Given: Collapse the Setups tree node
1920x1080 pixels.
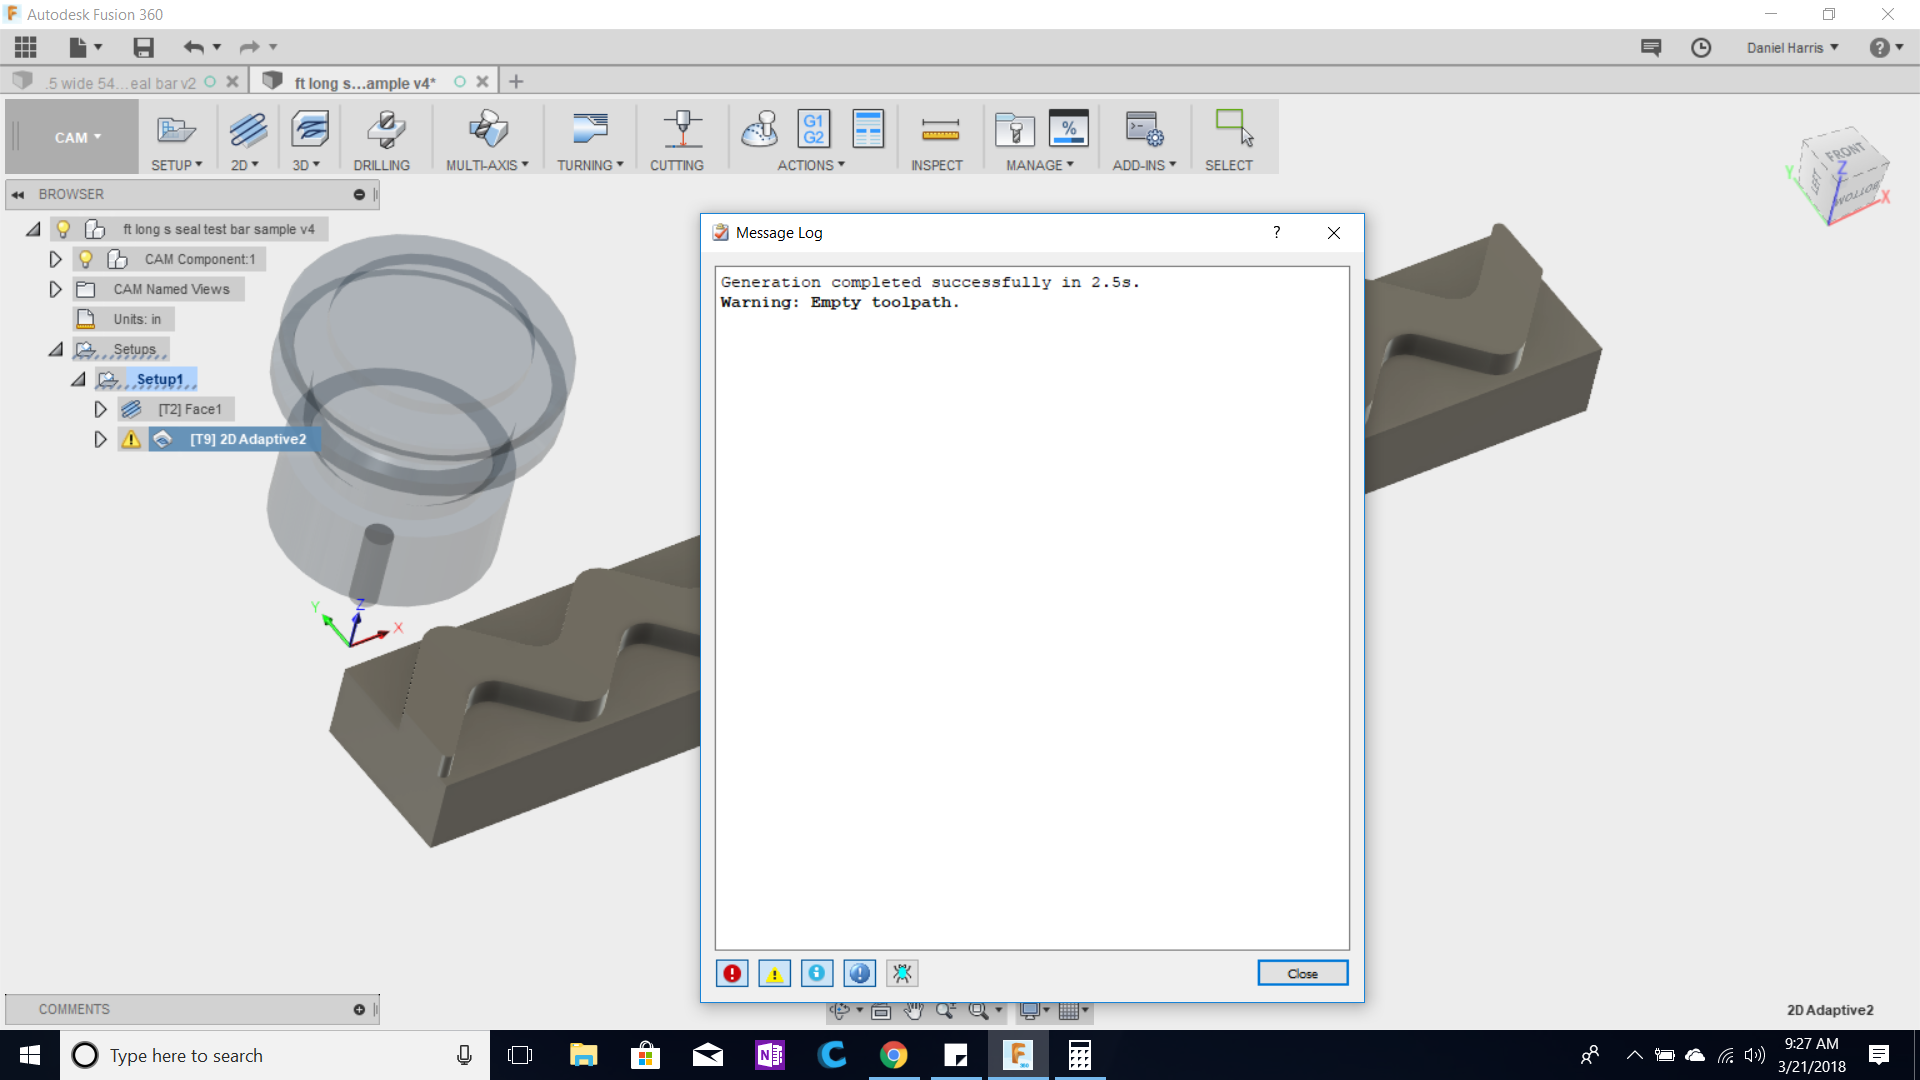Looking at the screenshot, I should 55,349.
